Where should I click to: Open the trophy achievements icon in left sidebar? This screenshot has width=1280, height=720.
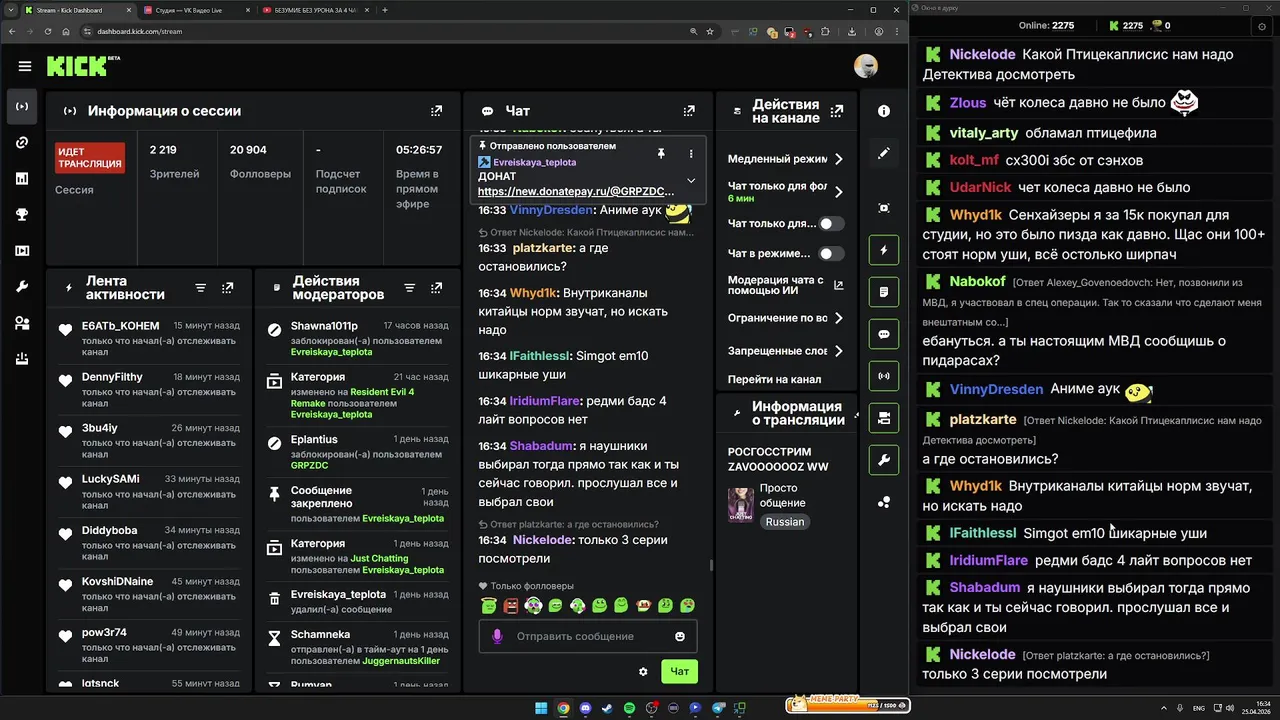[22, 215]
